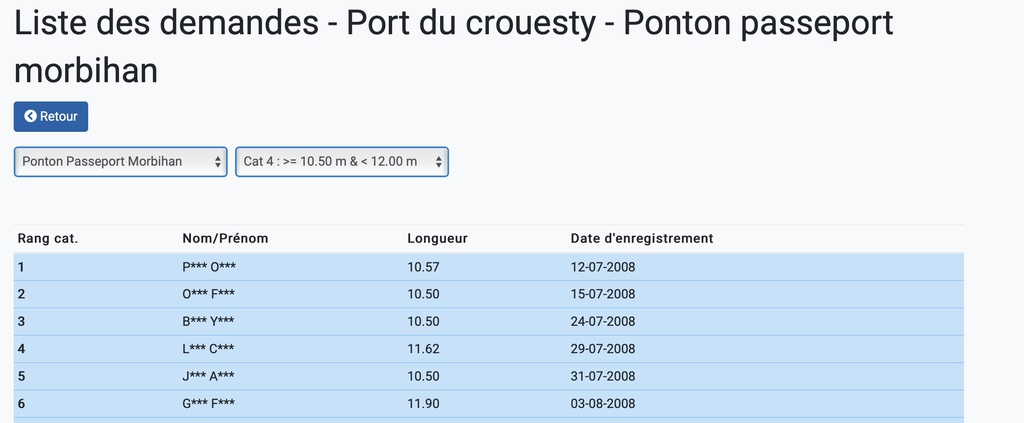Select the row for P*** O***
The height and width of the screenshot is (423, 1024).
click(488, 267)
